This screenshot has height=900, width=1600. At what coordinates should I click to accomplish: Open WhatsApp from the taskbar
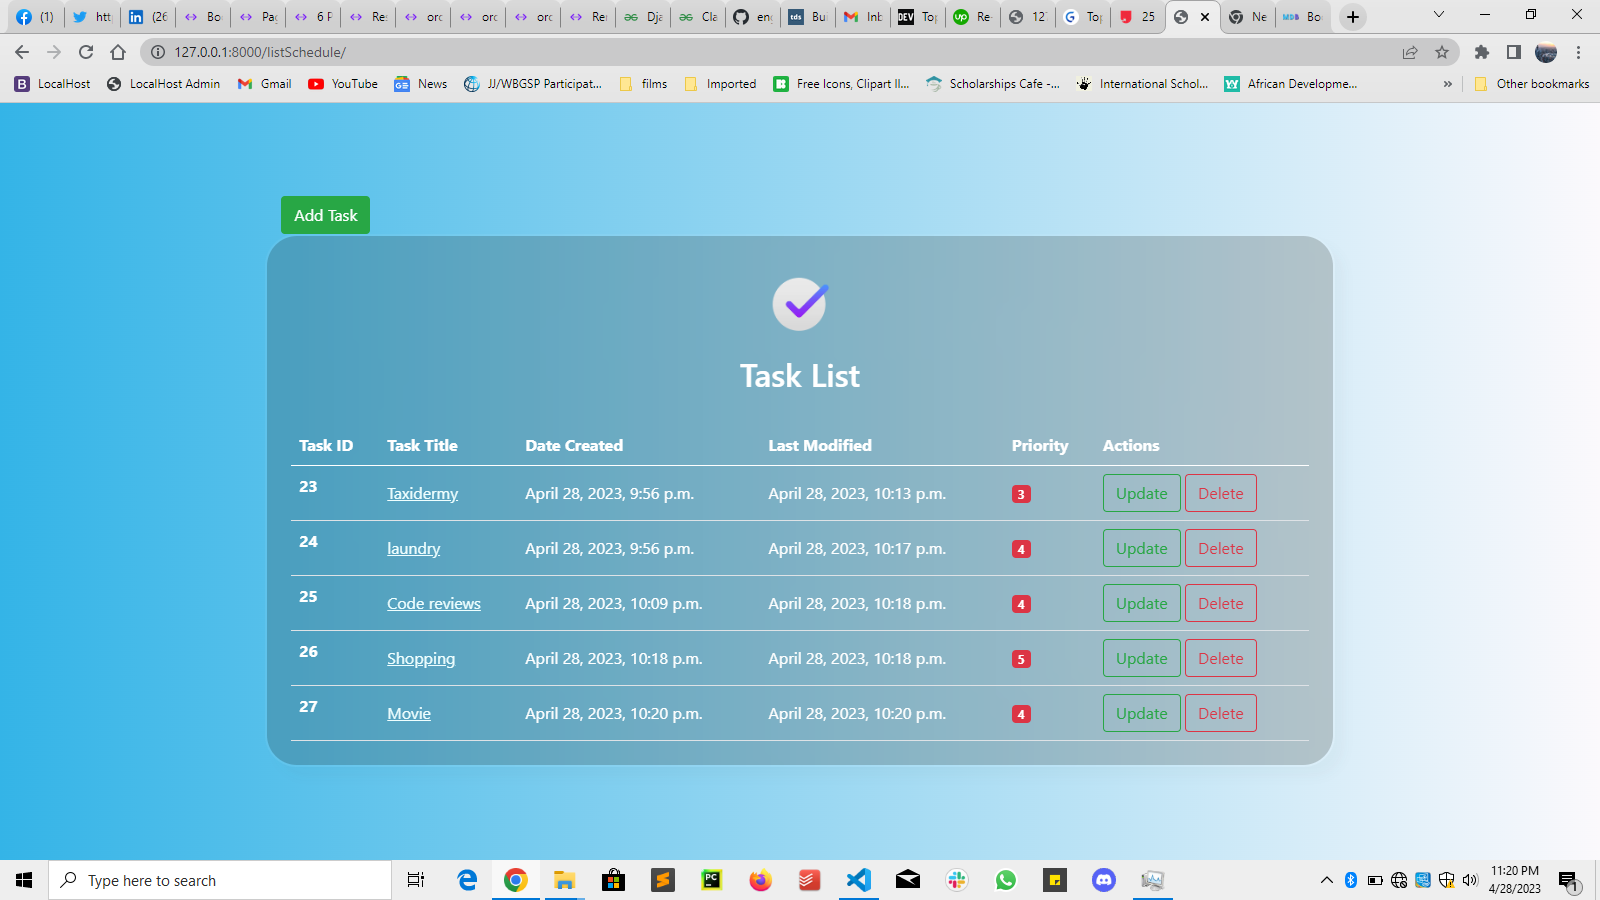[x=1006, y=880]
